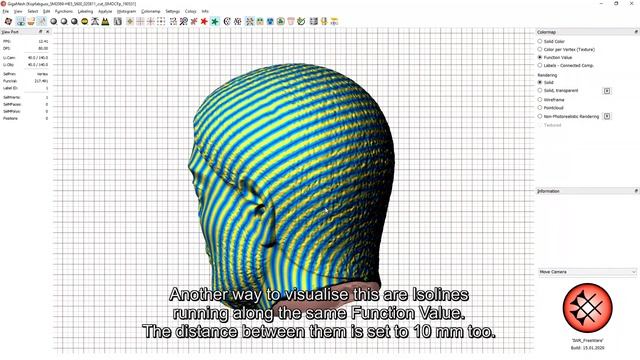Image resolution: width=640 pixels, height=360 pixels.
Task: Float the Colormap panel with its pin icon
Action: point(636,32)
